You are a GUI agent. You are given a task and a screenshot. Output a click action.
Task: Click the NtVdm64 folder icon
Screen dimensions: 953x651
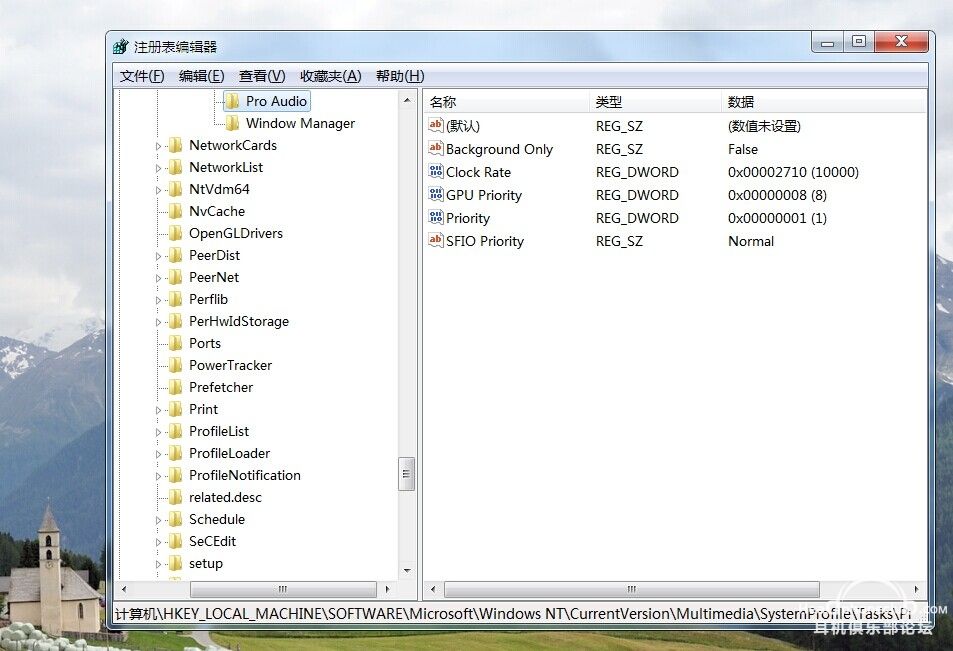click(x=176, y=189)
